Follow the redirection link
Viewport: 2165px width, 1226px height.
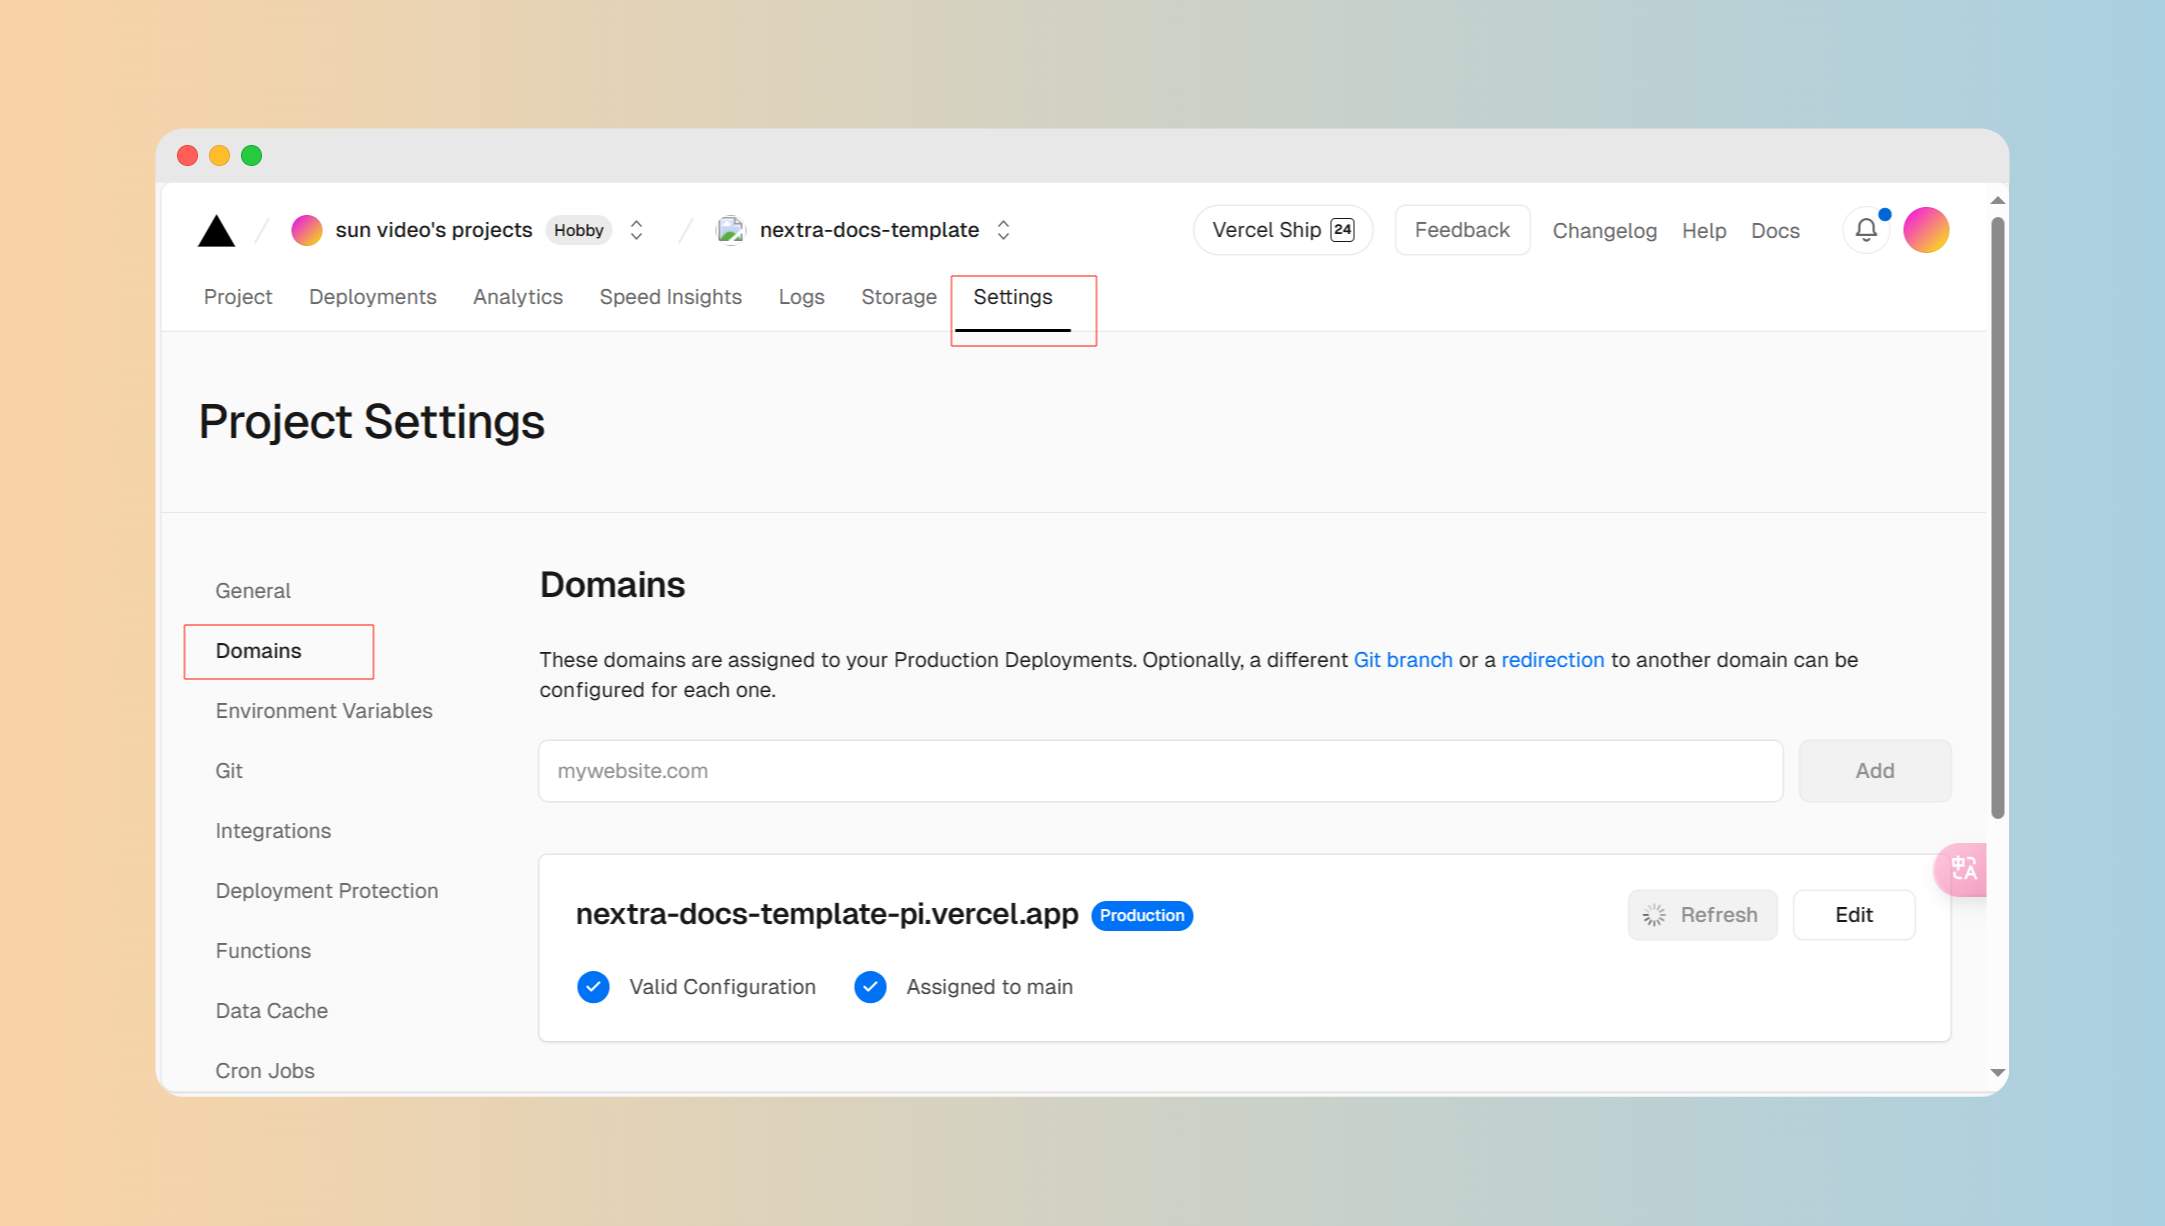pos(1552,660)
